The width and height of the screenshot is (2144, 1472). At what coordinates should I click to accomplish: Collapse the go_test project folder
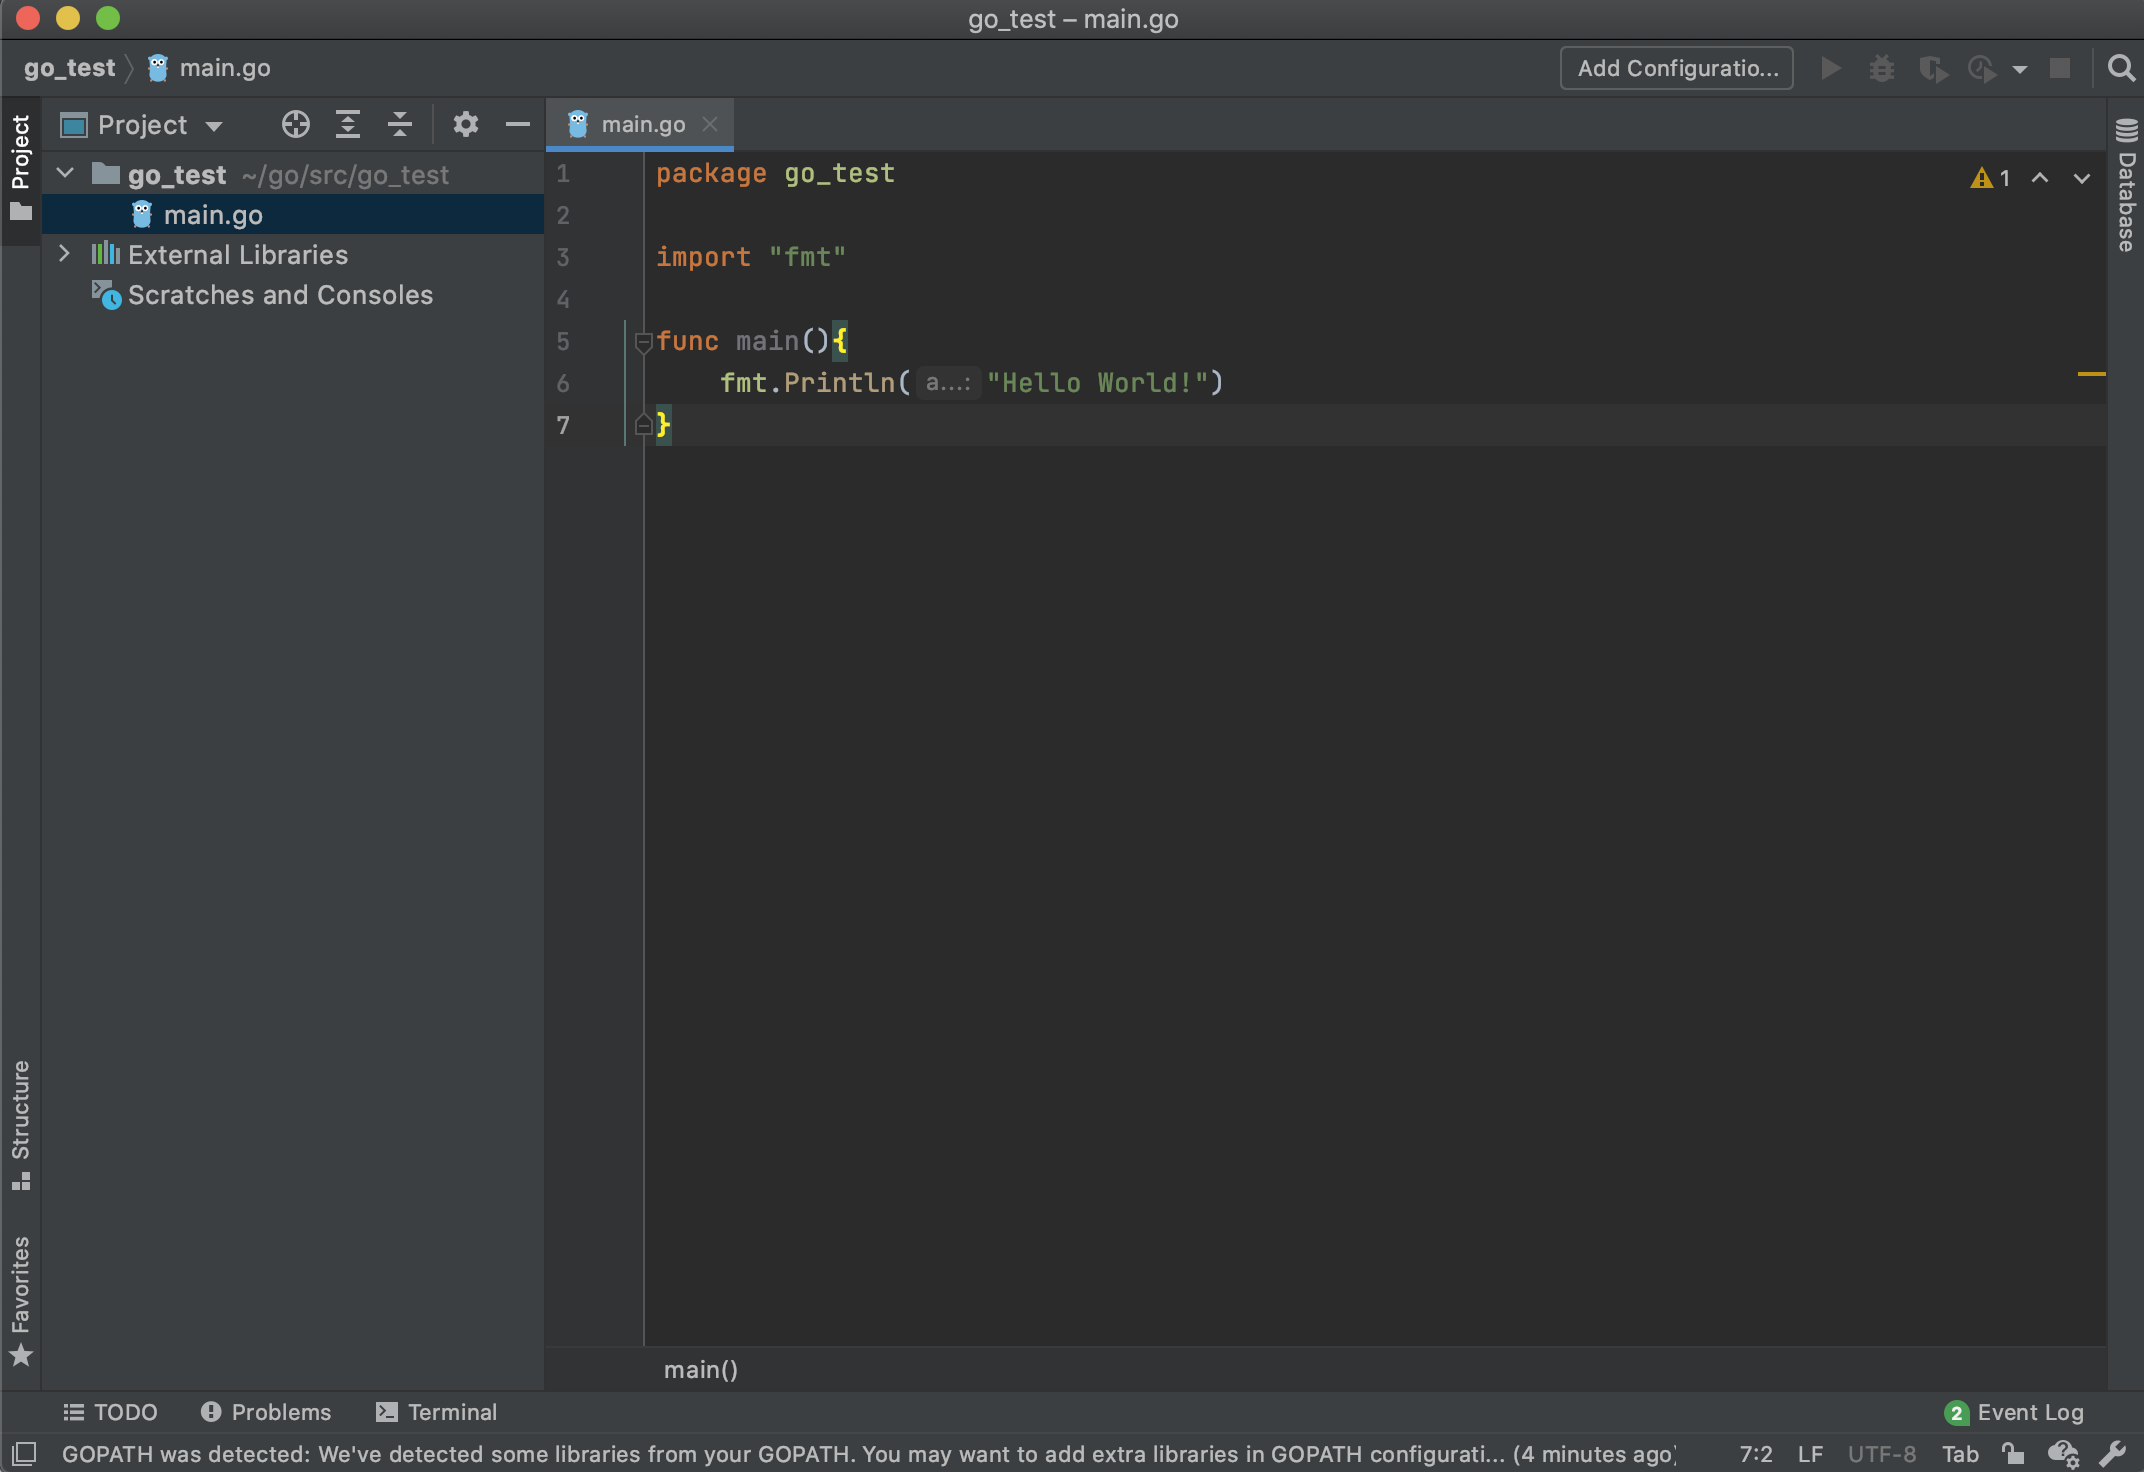[65, 174]
